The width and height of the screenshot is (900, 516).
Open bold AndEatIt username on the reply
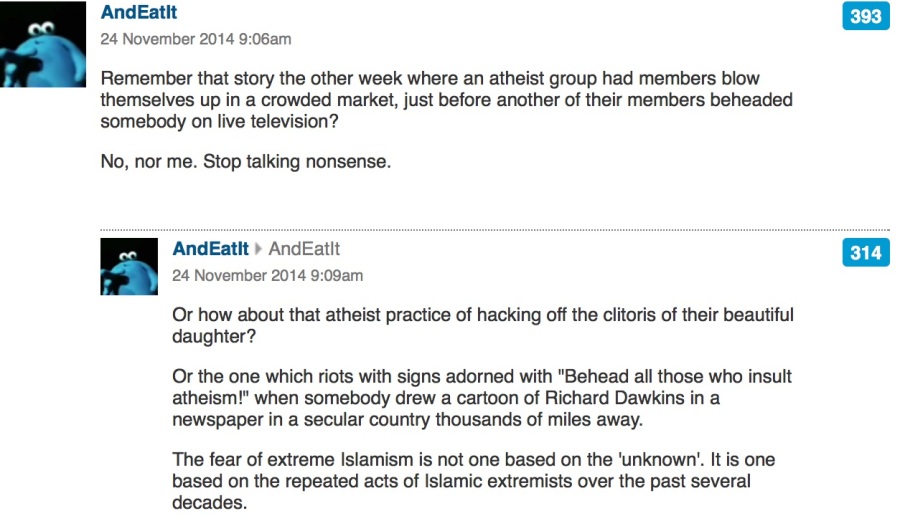pos(211,249)
